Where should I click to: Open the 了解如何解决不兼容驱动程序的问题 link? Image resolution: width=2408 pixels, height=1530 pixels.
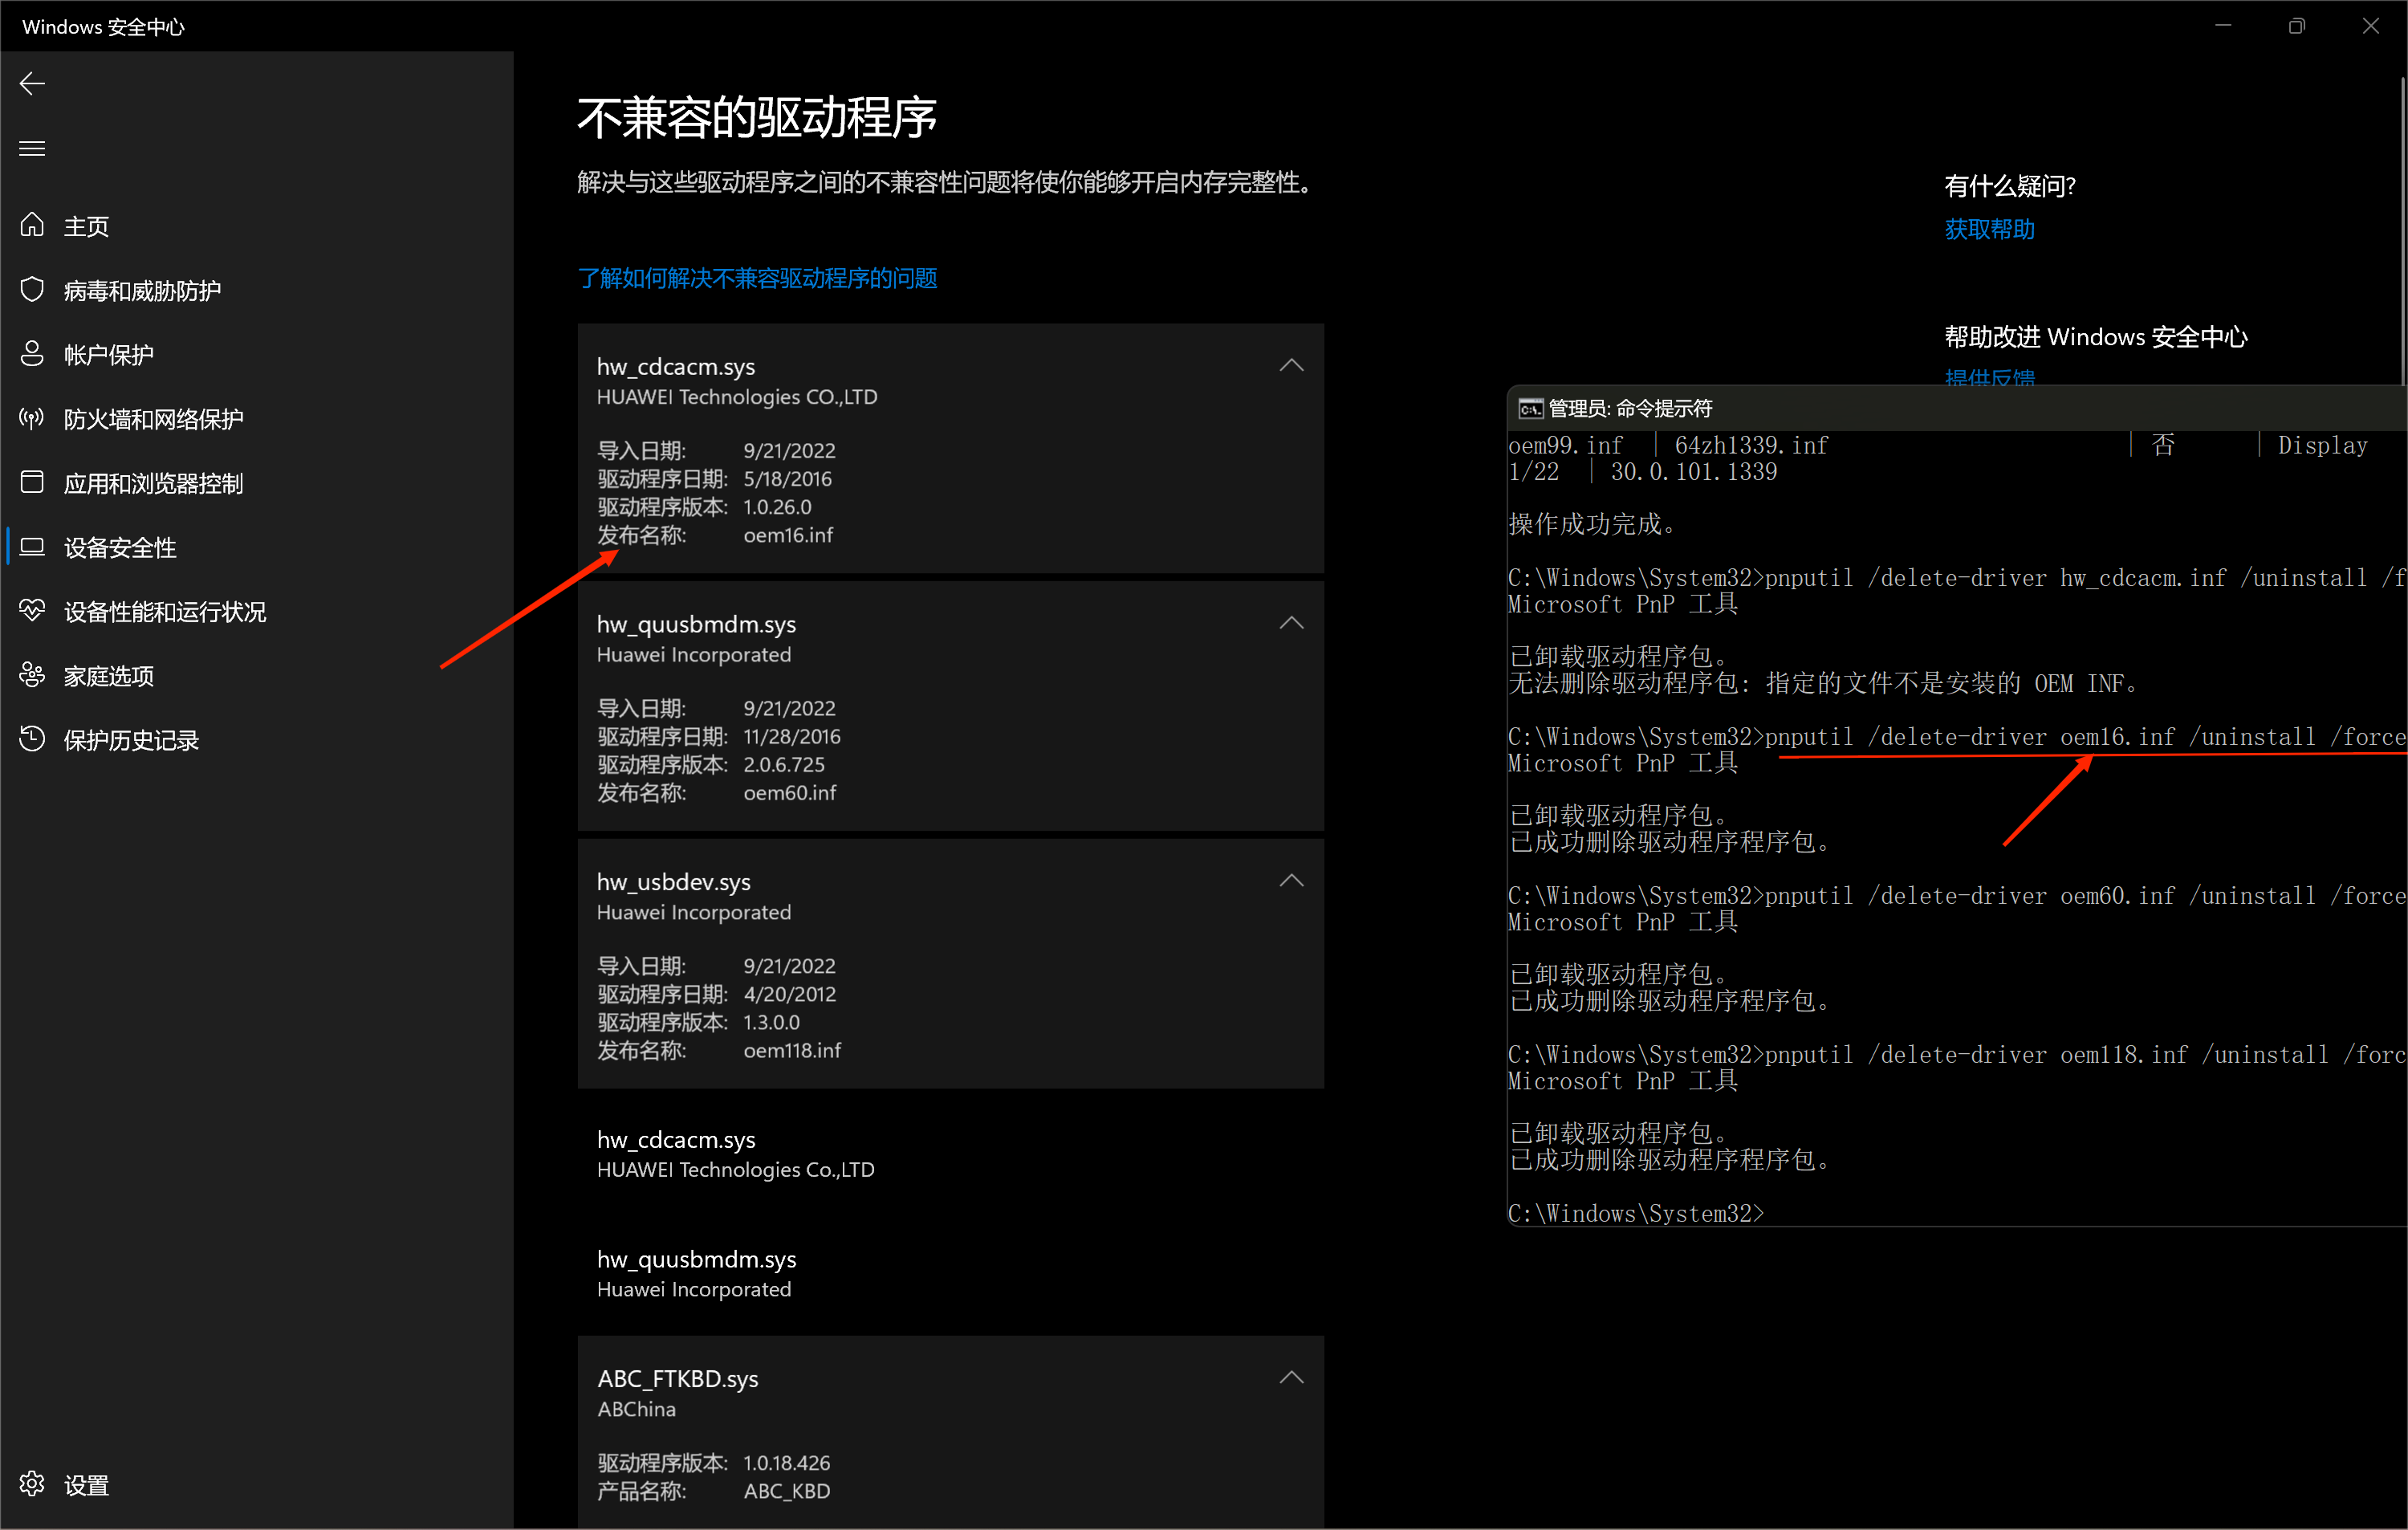[757, 278]
